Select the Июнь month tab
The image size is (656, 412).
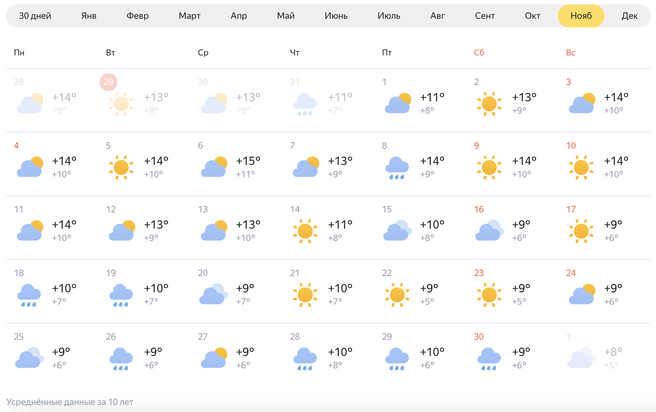(336, 16)
